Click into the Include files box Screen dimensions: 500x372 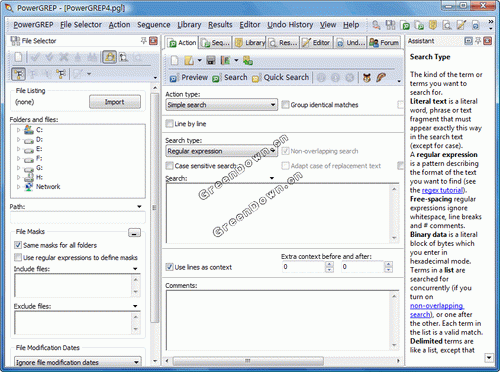[x=73, y=285]
